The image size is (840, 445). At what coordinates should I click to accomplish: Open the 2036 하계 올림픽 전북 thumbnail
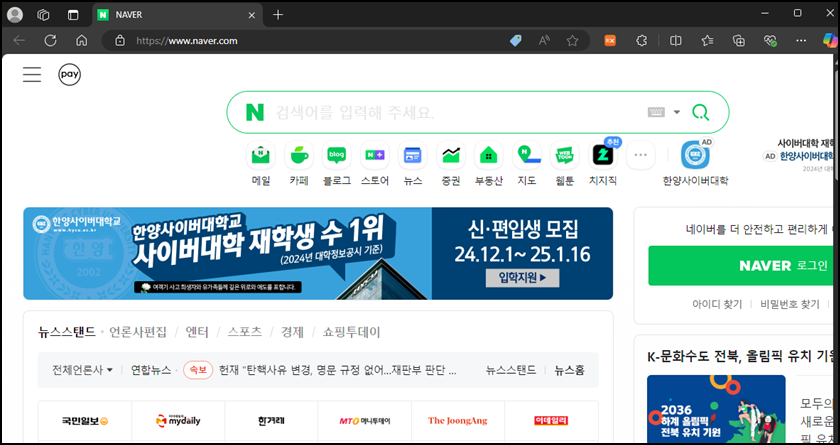tap(716, 410)
